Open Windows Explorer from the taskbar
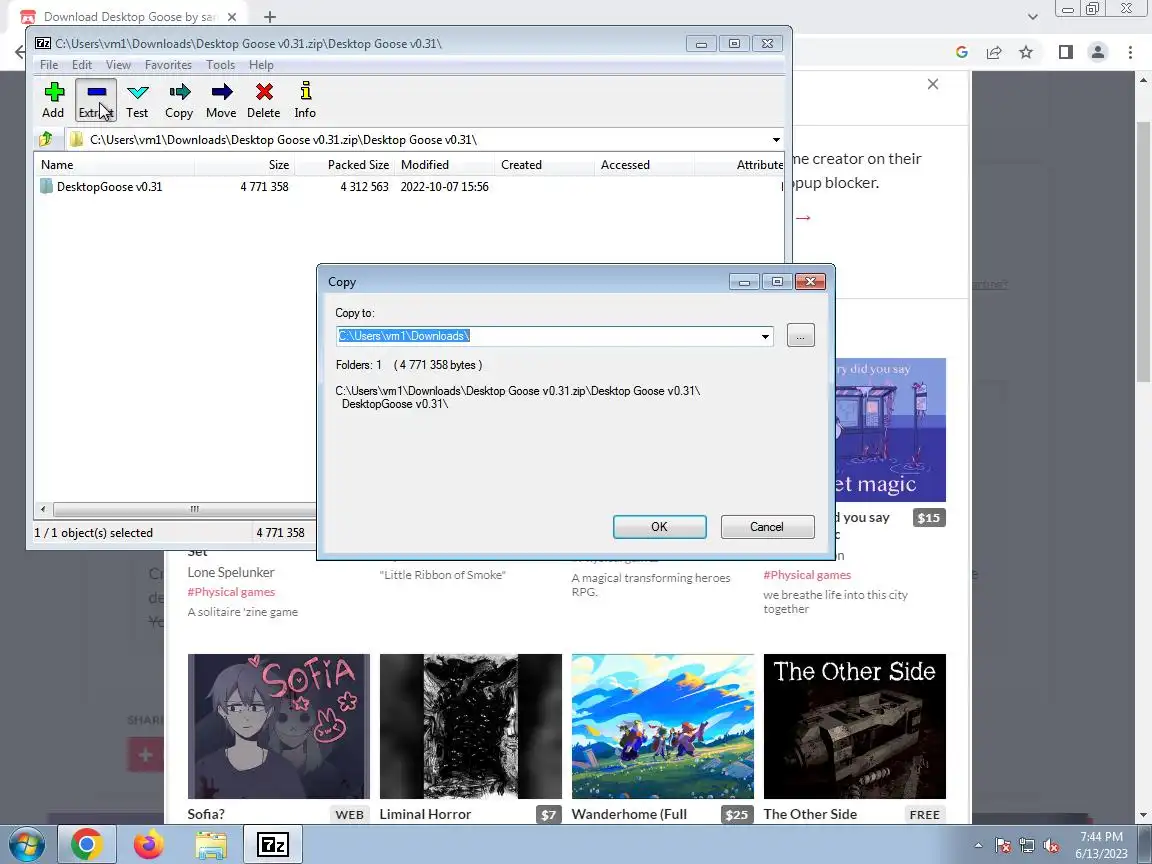 (x=210, y=844)
